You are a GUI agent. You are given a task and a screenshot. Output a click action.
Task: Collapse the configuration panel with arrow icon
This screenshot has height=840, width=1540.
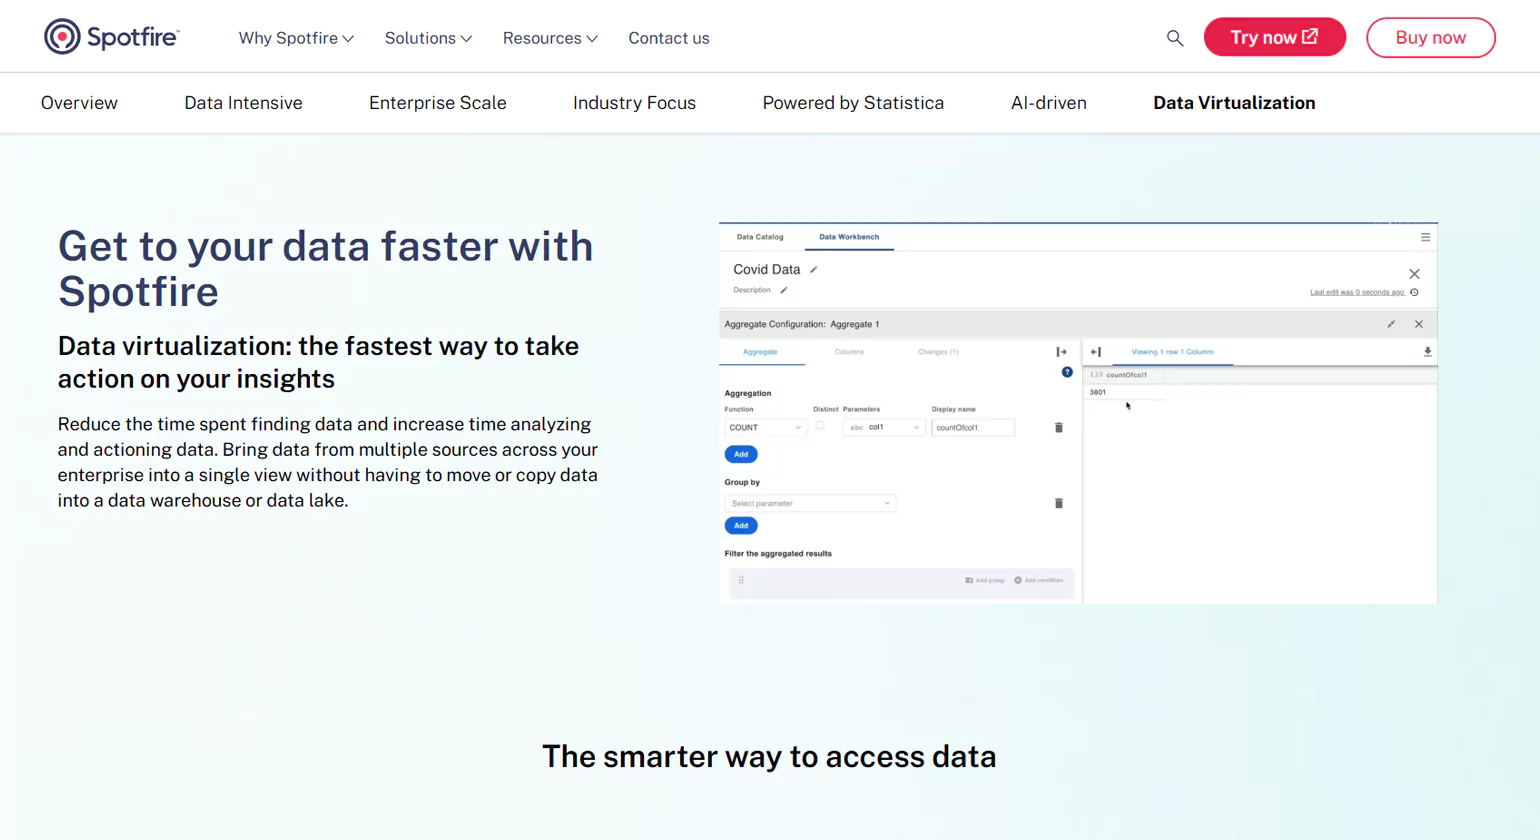click(x=1061, y=352)
